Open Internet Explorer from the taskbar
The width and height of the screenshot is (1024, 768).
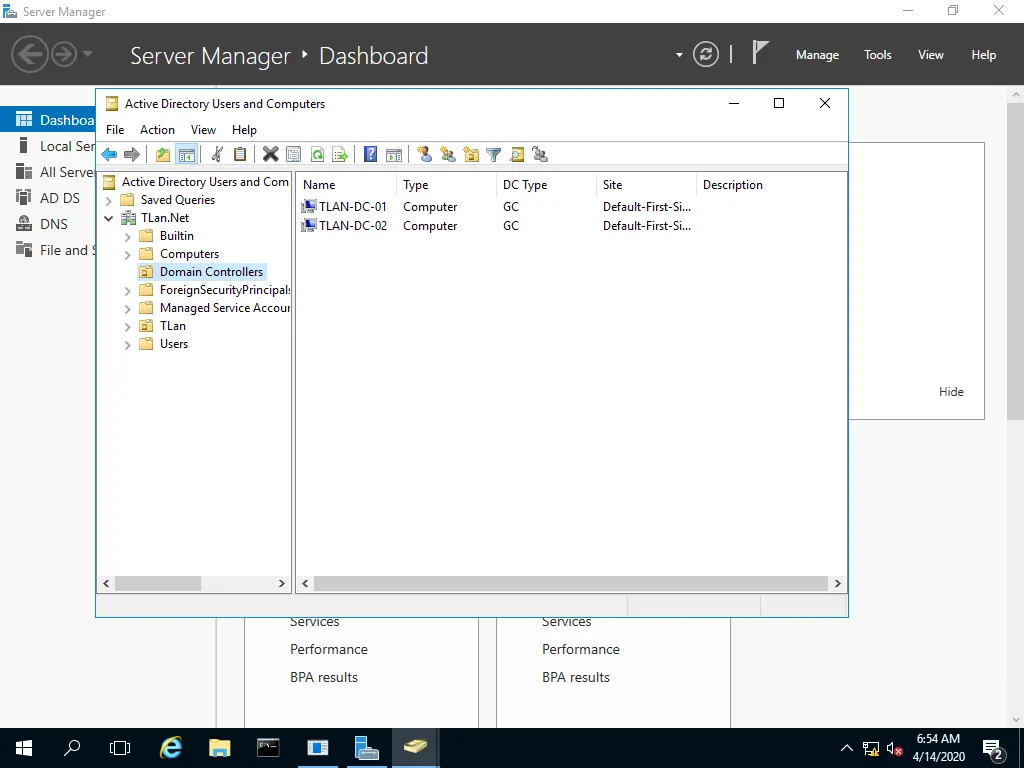point(170,748)
